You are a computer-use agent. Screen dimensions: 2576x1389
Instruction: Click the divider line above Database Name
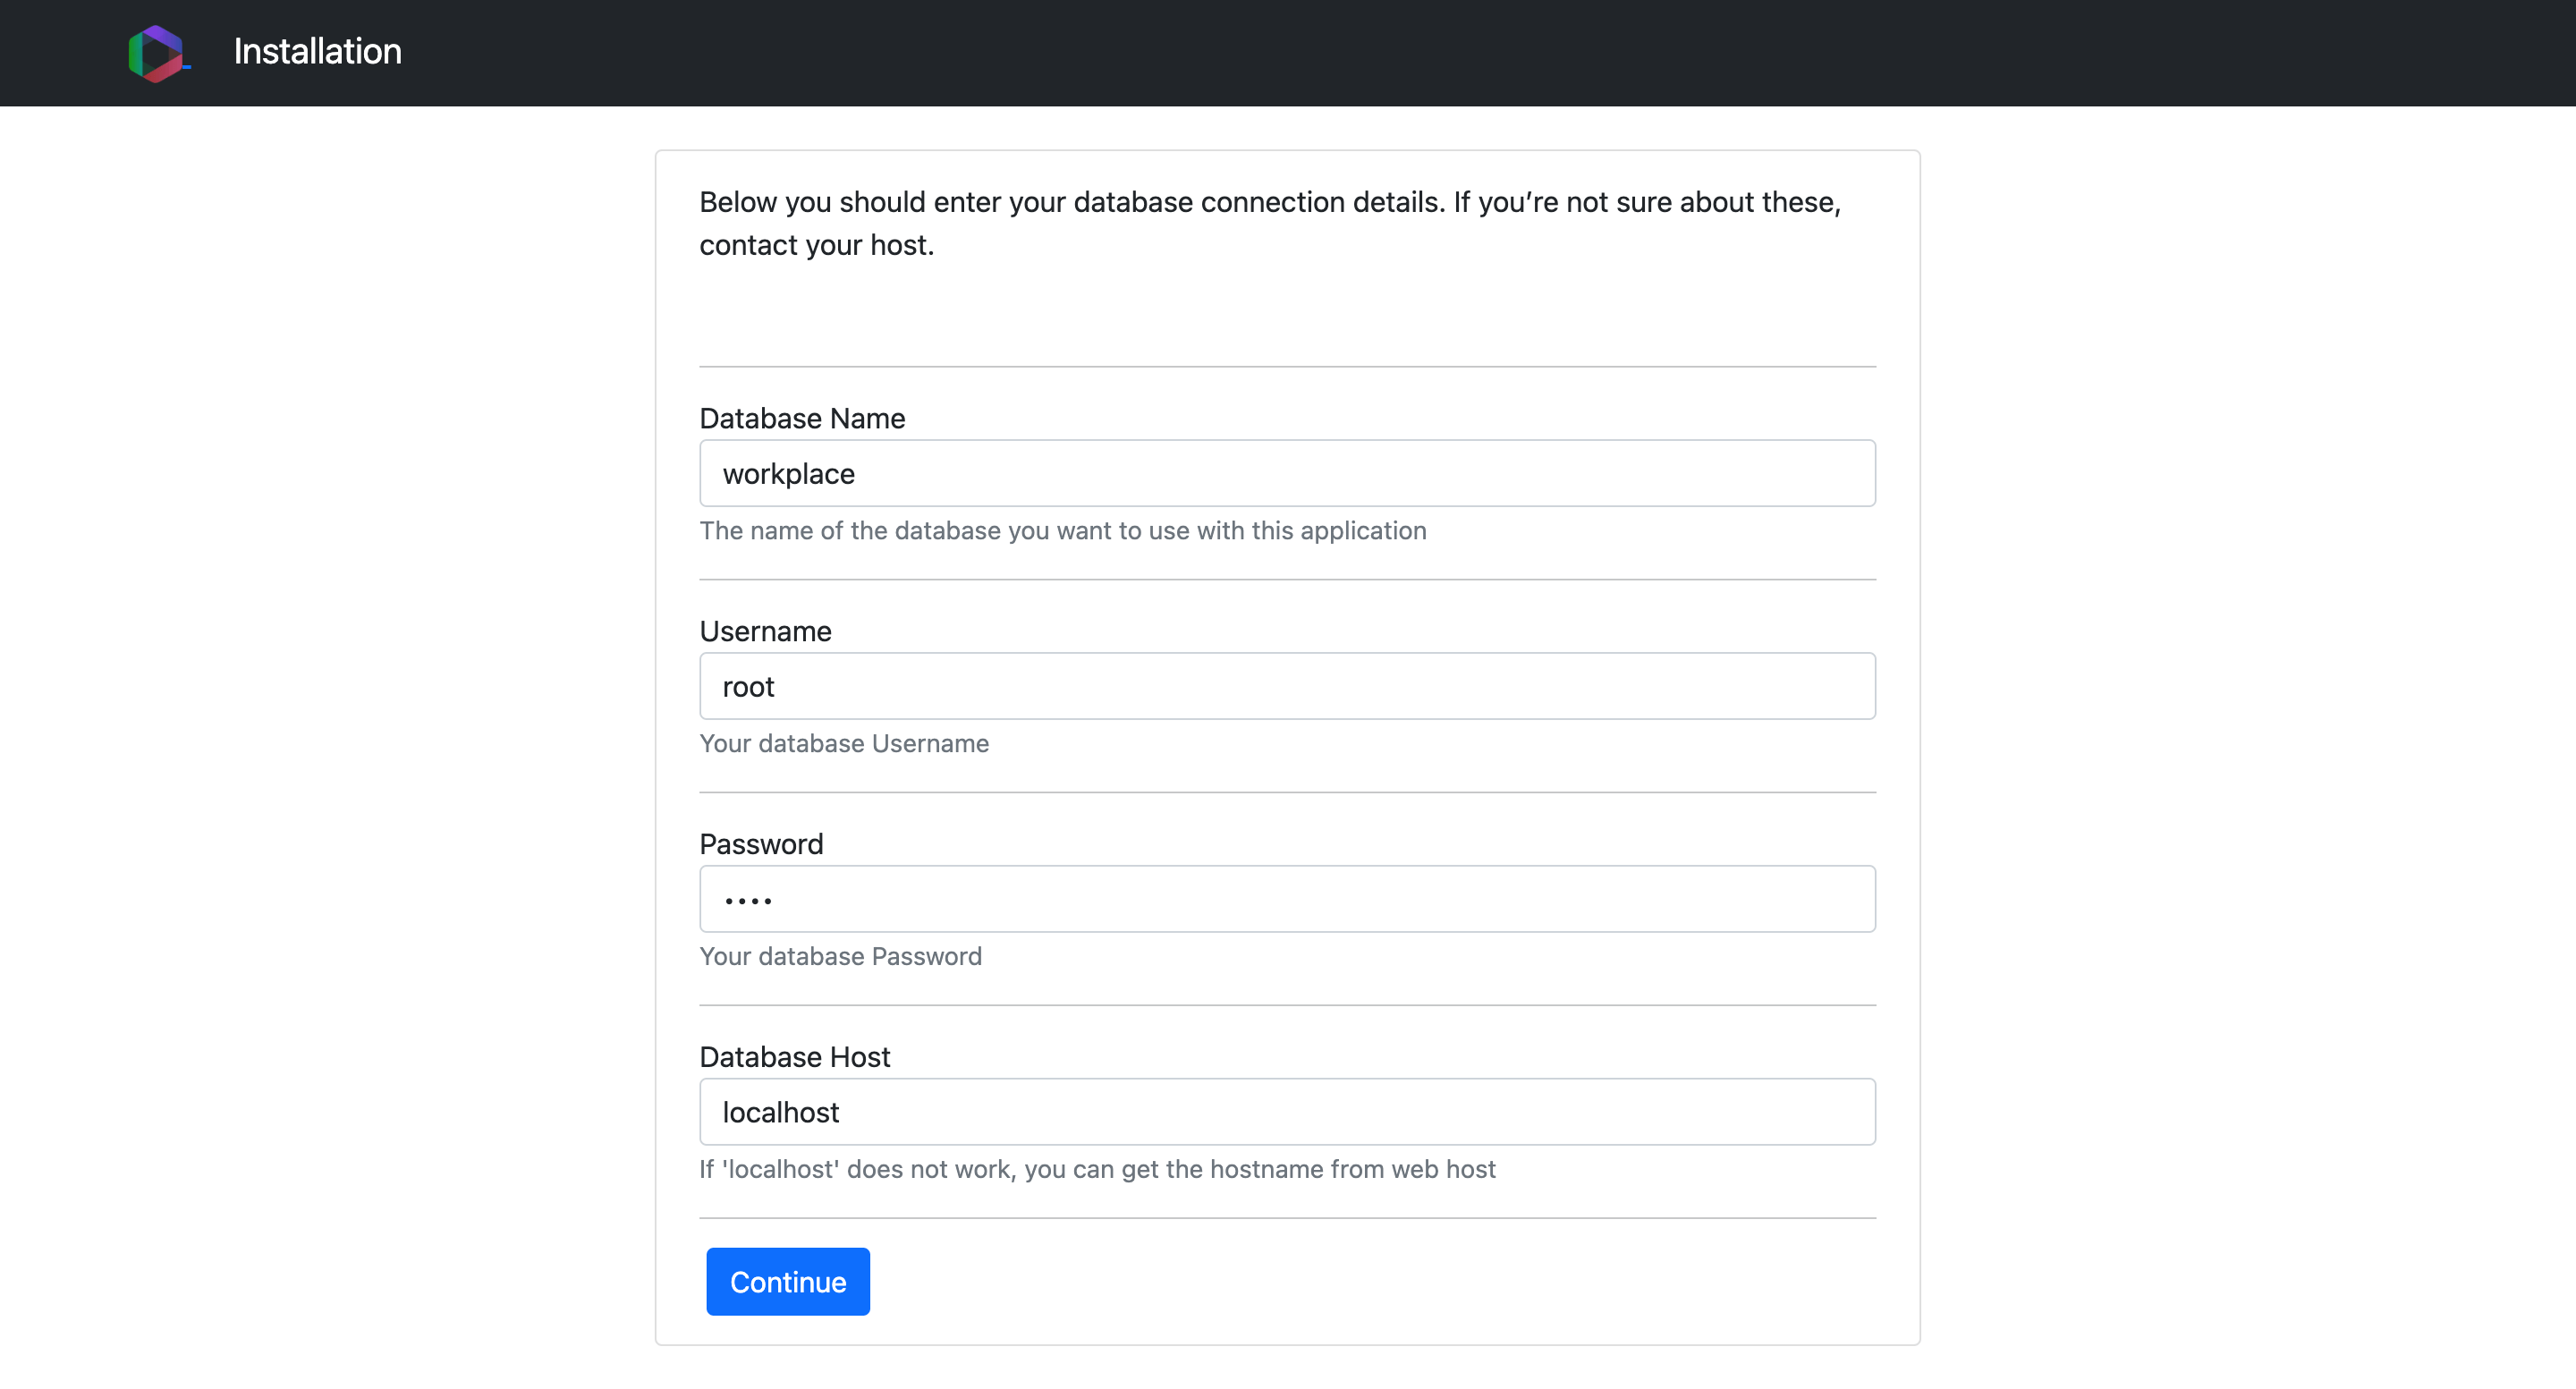1286,367
